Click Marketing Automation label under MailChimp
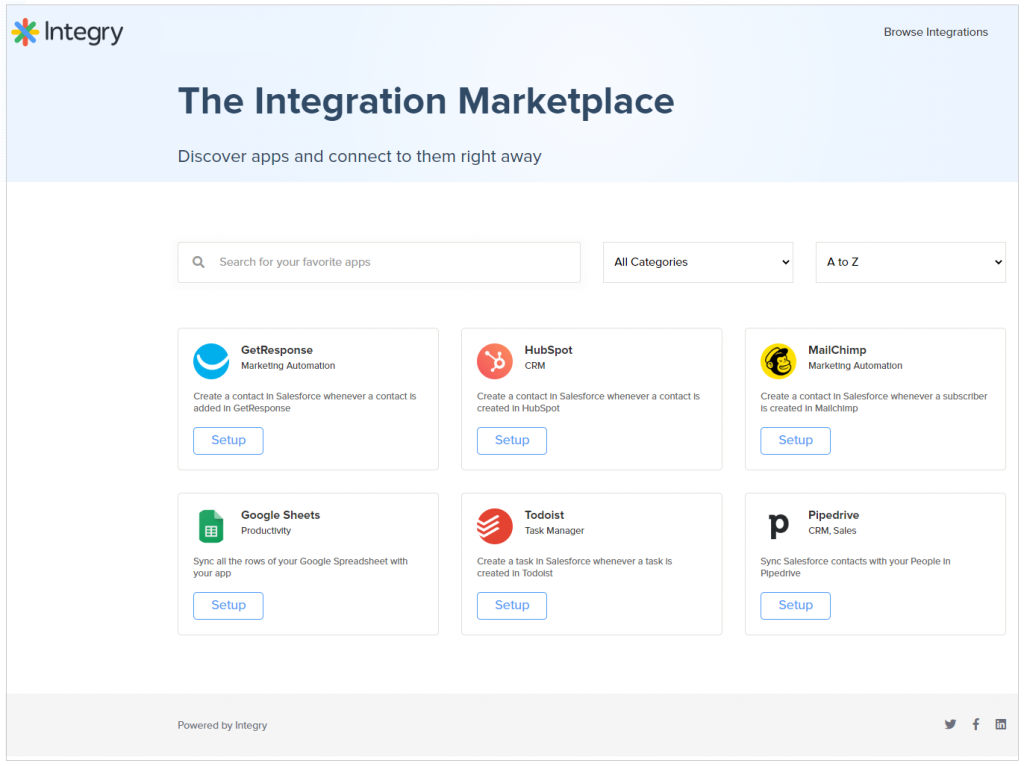Screen dimensions: 1024x766 [x=856, y=366]
